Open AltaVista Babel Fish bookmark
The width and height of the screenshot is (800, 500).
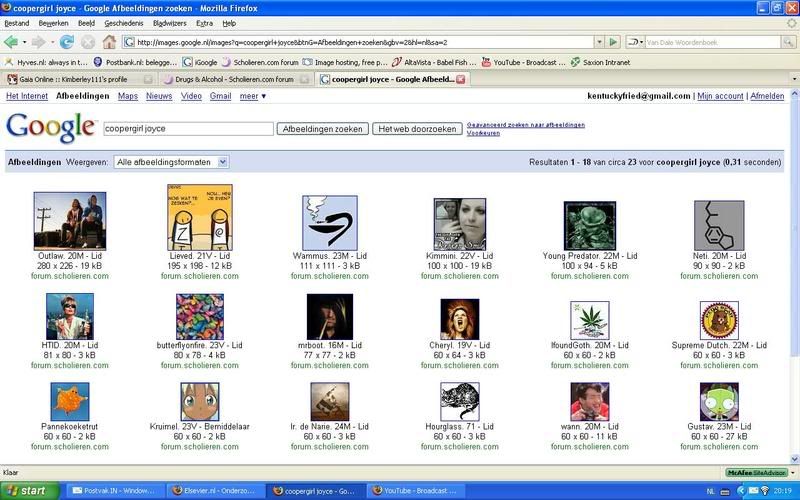pos(434,62)
